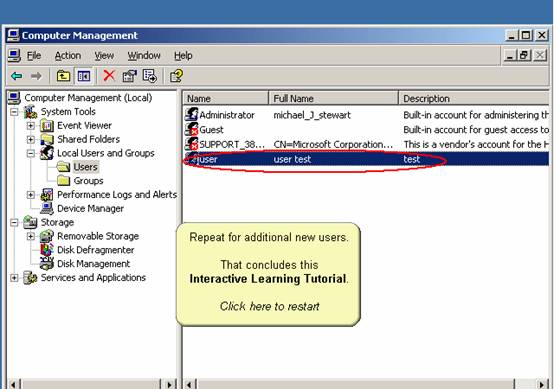Screen dimensions: 554x389
Task: Click the Back arrow toolbar icon
Action: click(16, 76)
